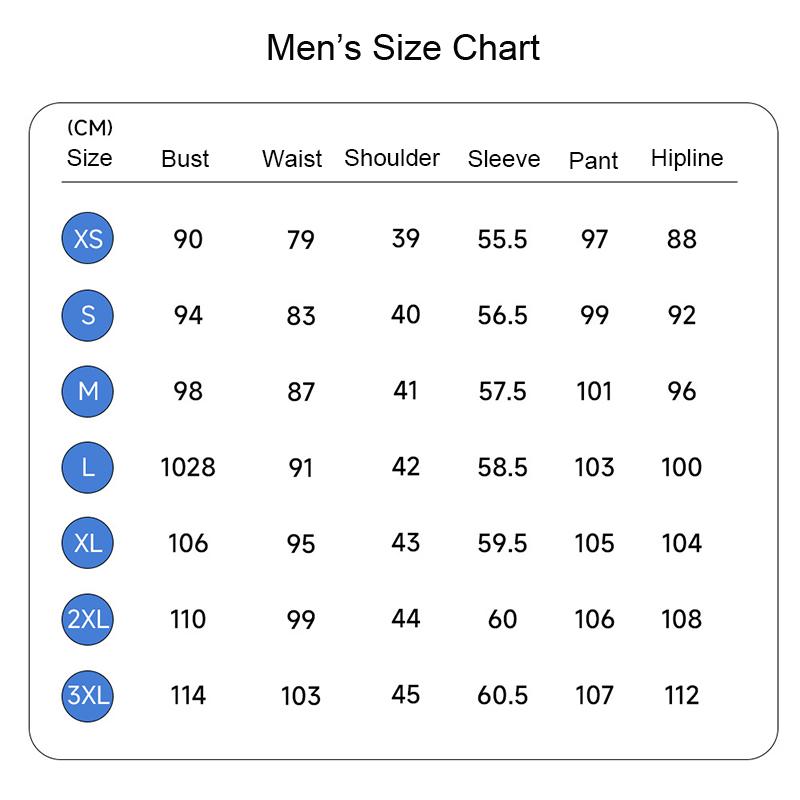Click the 2XL size circle

coord(88,619)
